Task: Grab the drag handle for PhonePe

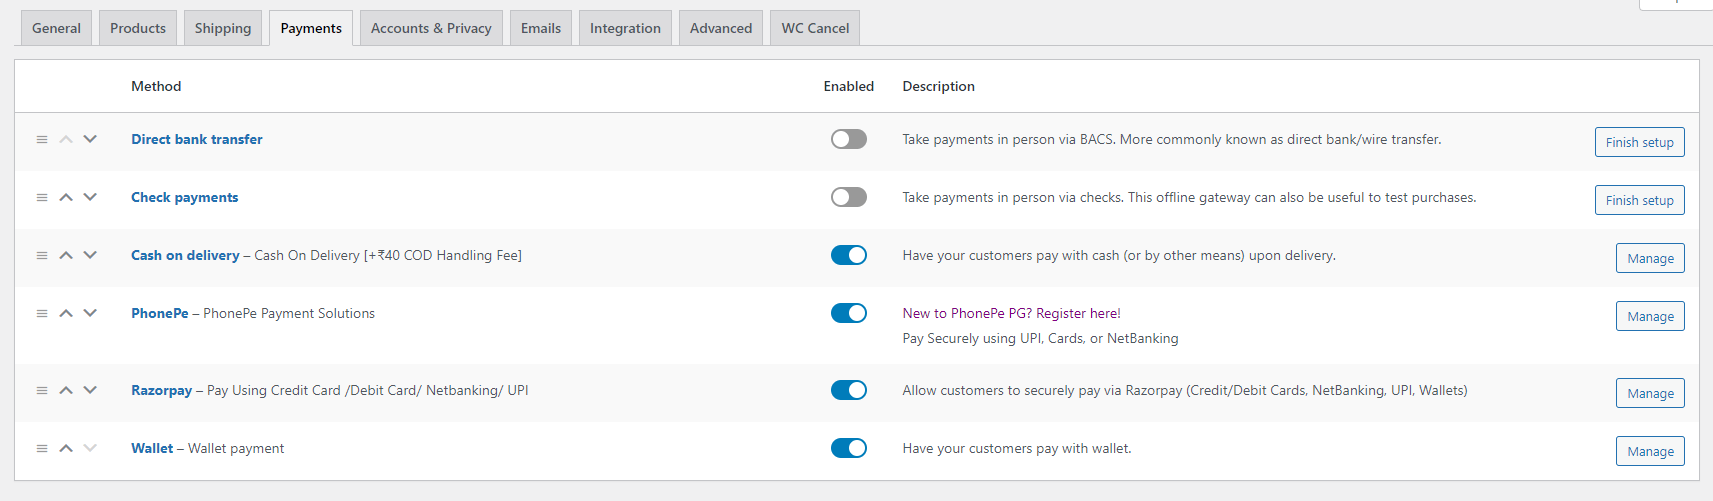Action: pyautogui.click(x=42, y=314)
